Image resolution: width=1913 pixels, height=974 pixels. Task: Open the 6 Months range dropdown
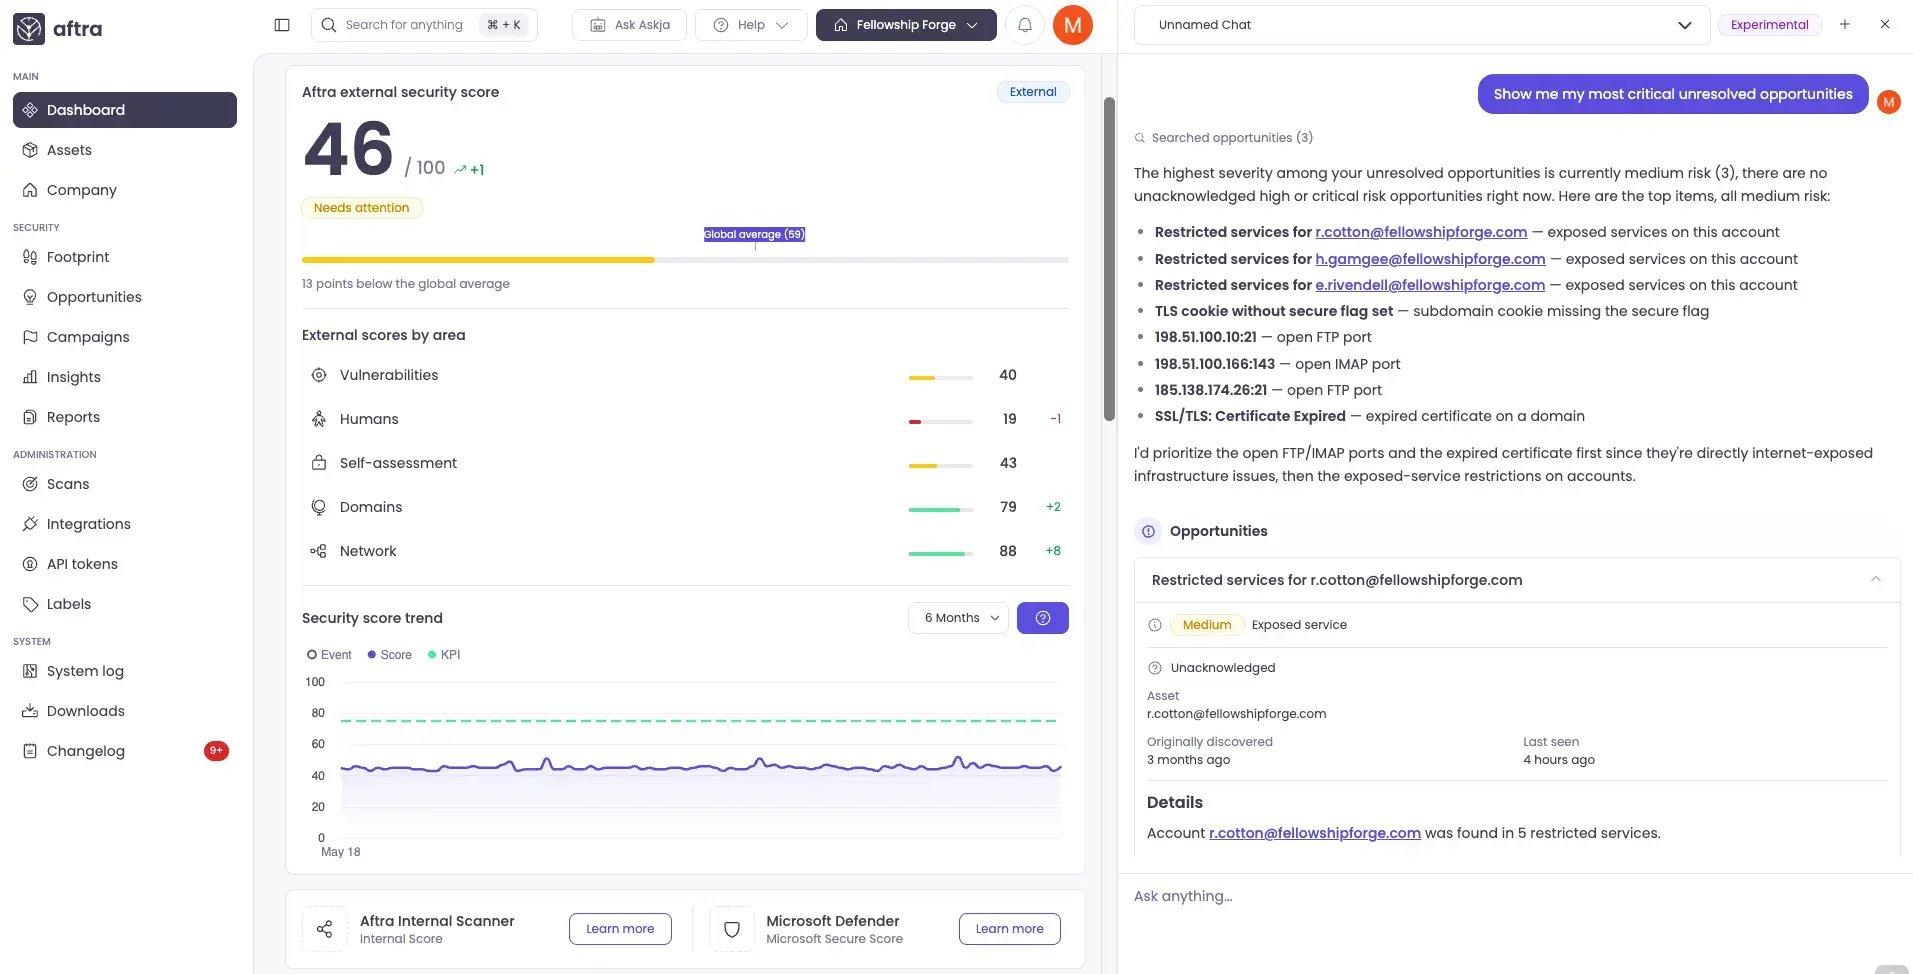pyautogui.click(x=958, y=618)
